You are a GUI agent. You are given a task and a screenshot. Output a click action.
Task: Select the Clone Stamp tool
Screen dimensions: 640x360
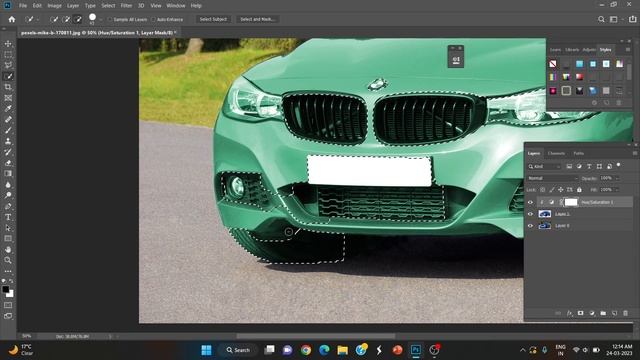[8, 141]
